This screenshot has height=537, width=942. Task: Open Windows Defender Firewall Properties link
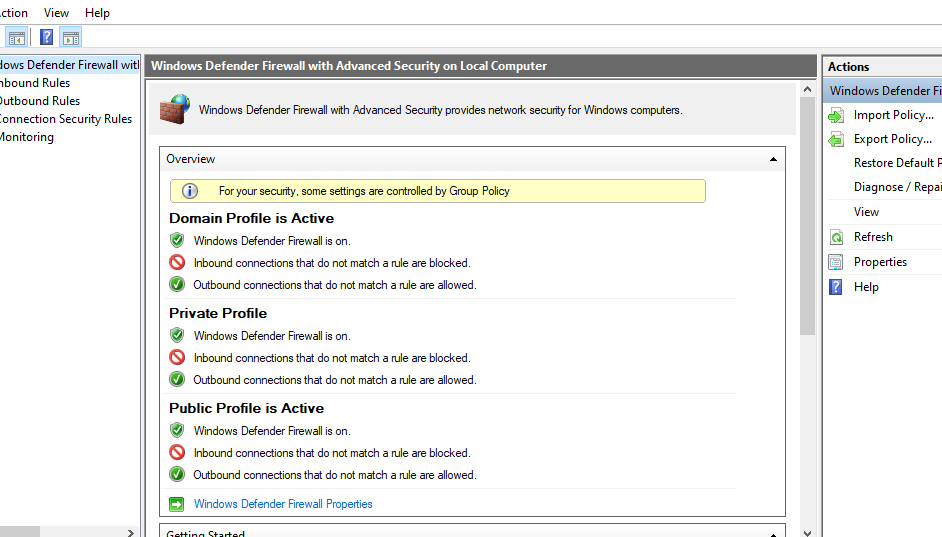[283, 504]
